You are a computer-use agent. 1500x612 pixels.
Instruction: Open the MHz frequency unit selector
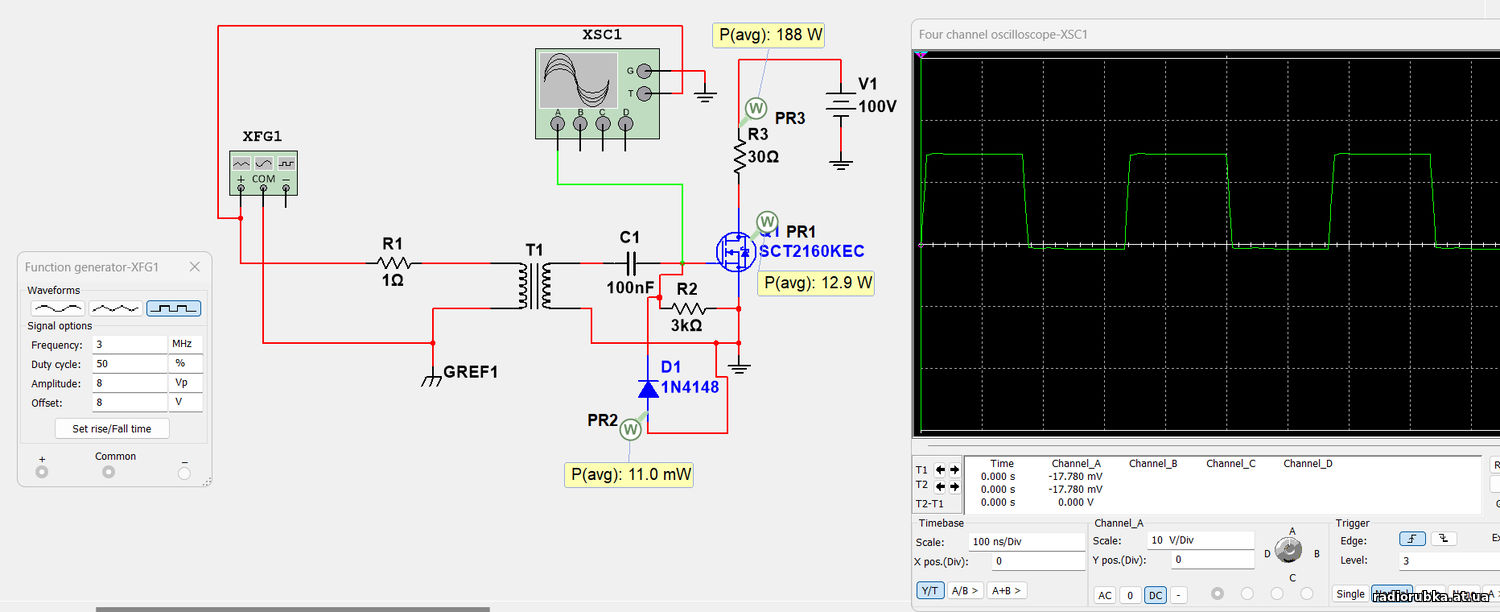(x=185, y=344)
